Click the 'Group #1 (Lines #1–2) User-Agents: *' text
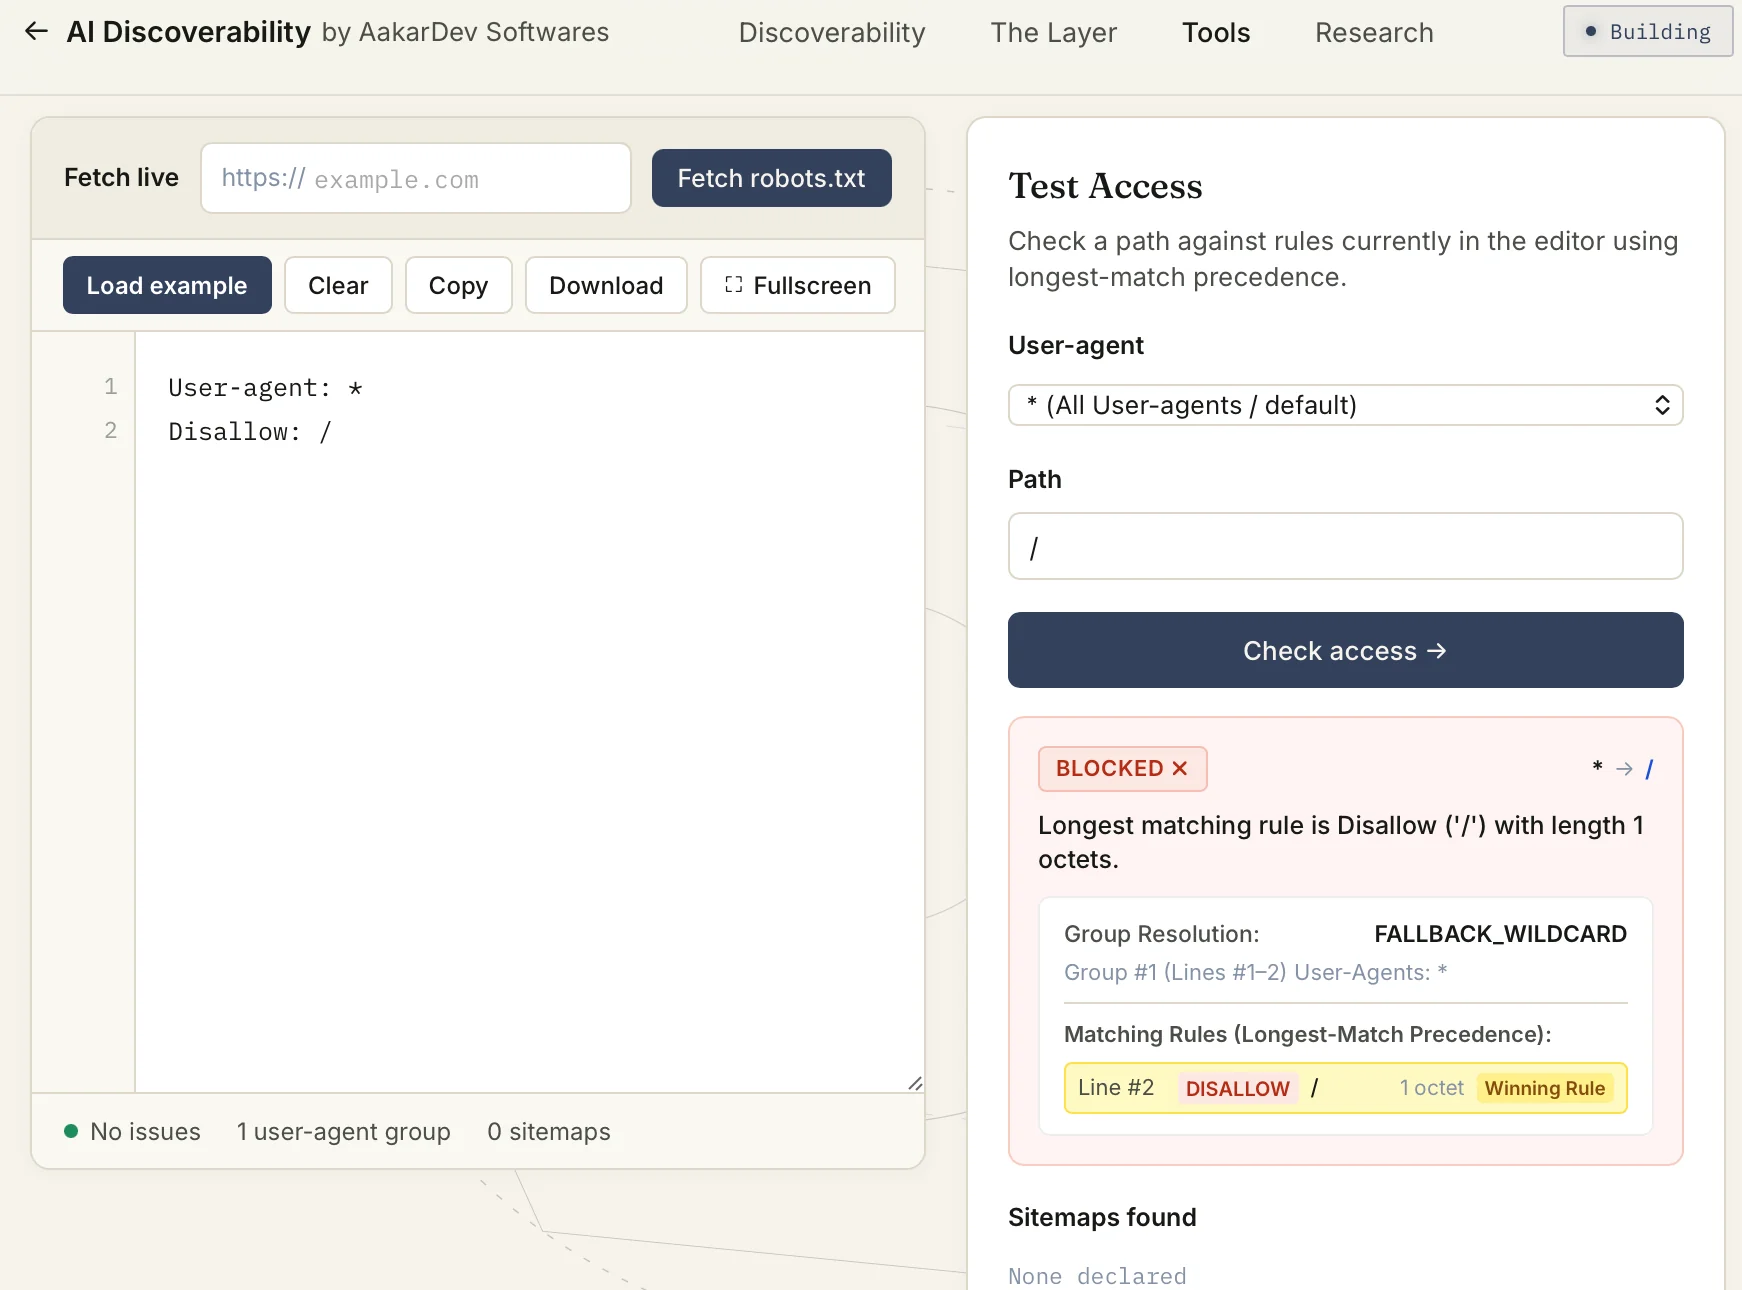This screenshot has width=1742, height=1290. tap(1255, 972)
